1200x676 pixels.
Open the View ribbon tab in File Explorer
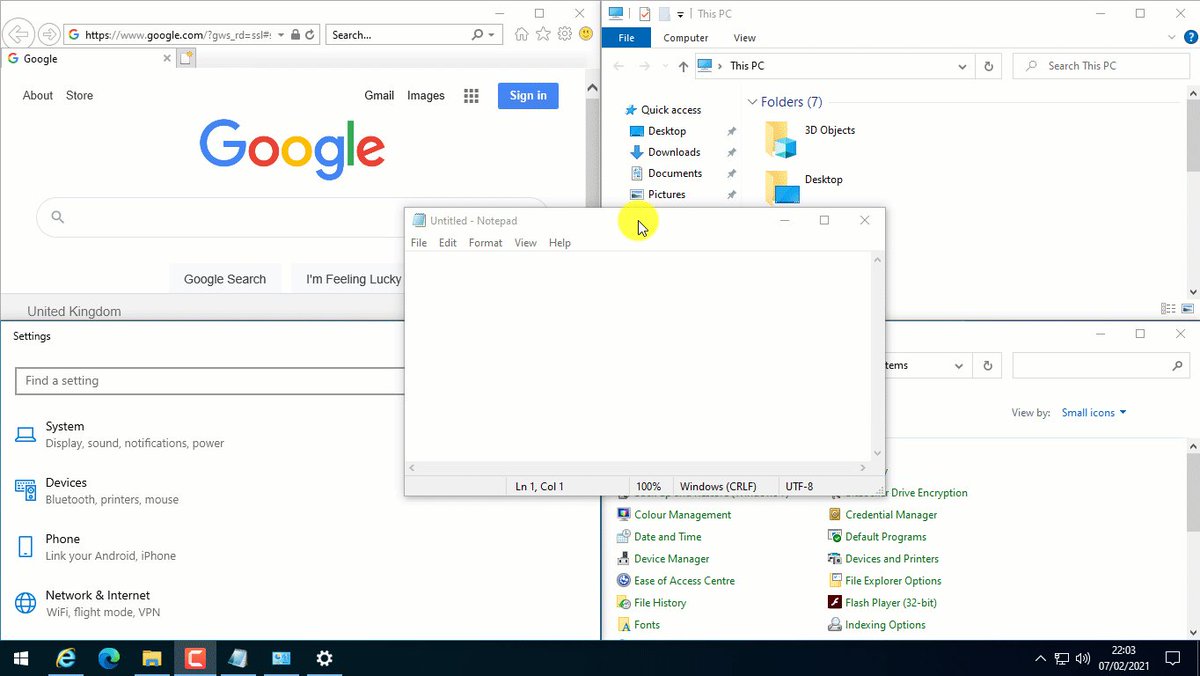click(x=745, y=38)
